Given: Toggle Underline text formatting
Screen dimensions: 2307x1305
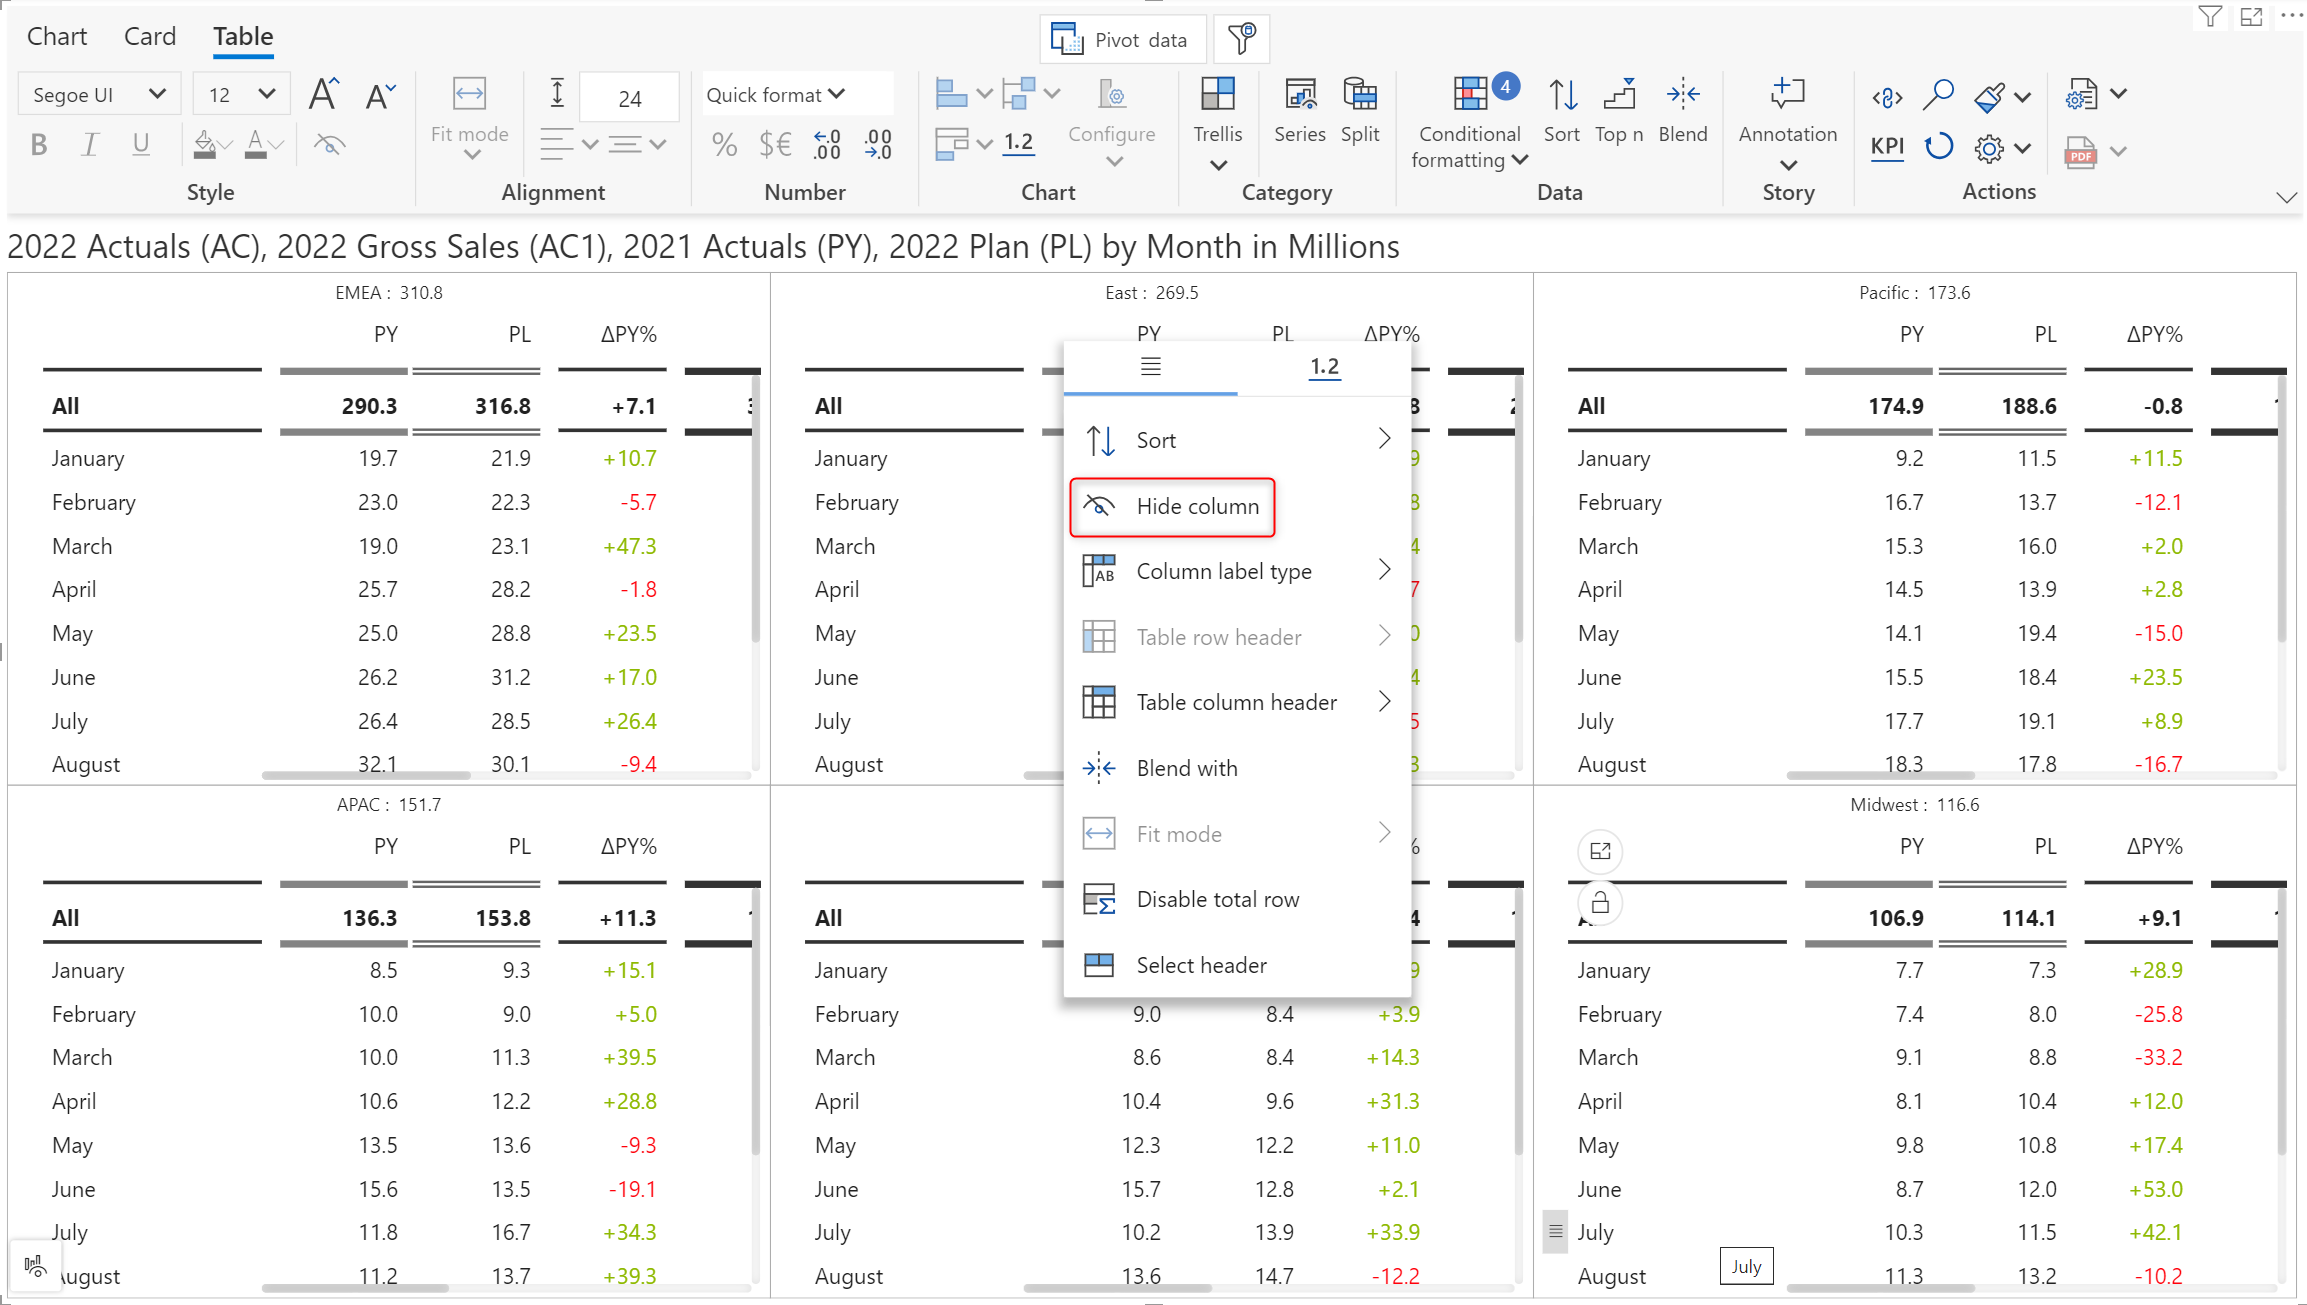Looking at the screenshot, I should [x=141, y=145].
